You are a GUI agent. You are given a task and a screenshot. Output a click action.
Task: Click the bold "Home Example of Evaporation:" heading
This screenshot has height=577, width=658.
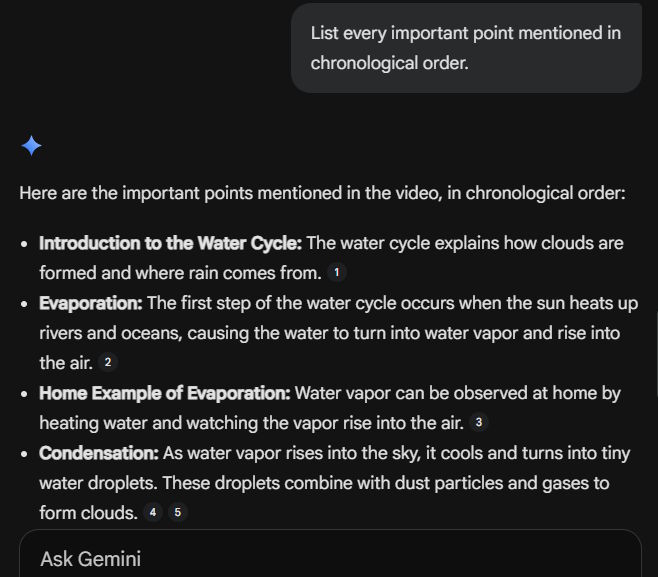[x=164, y=393]
